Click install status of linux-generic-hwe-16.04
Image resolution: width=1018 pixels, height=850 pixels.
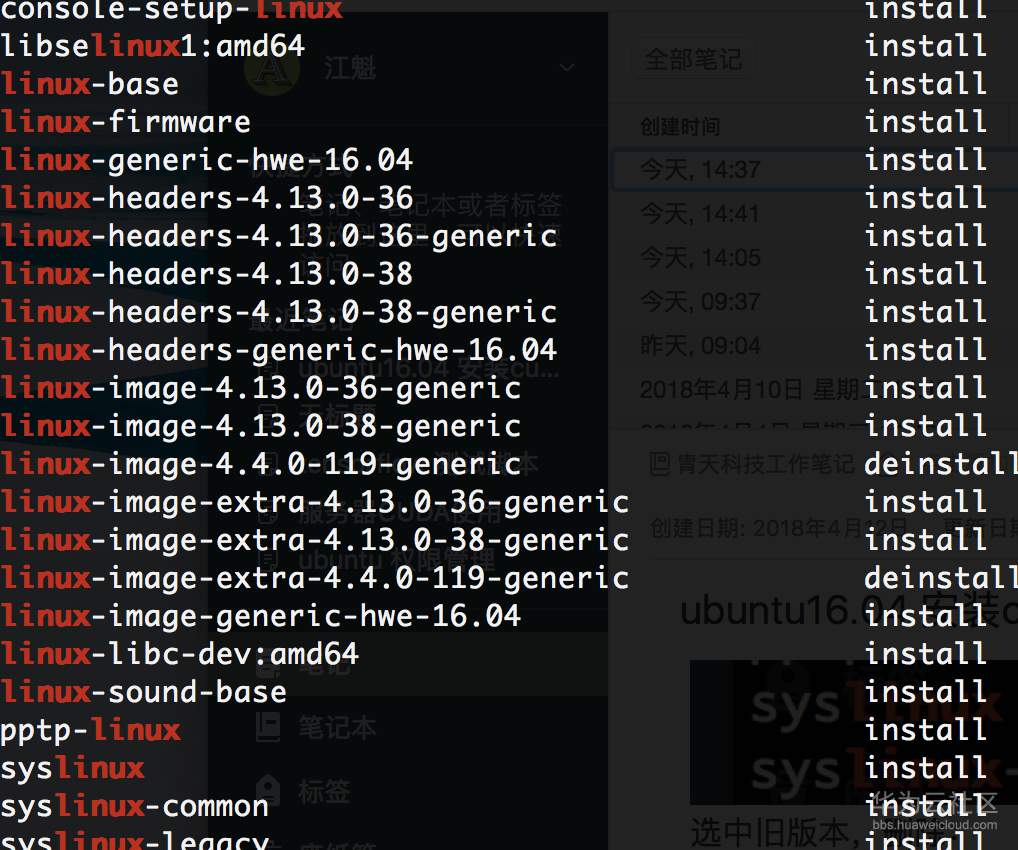click(926, 160)
